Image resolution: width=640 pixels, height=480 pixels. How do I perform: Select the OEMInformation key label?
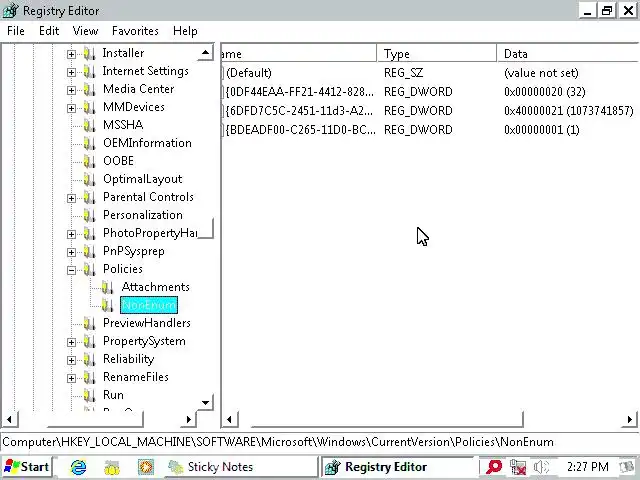147,143
